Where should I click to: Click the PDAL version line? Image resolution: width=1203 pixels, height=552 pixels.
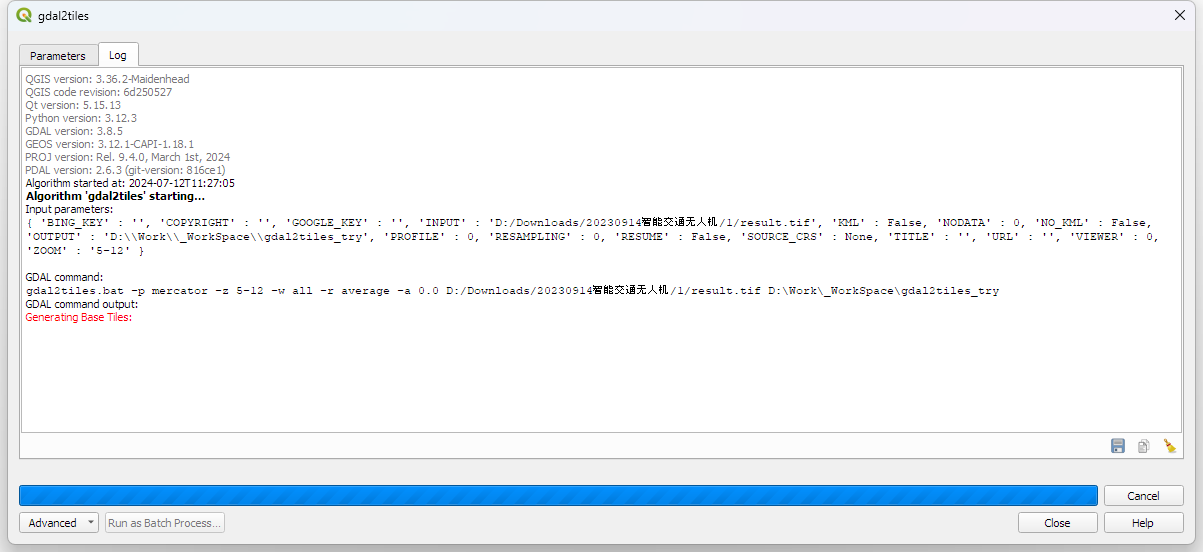[125, 170]
